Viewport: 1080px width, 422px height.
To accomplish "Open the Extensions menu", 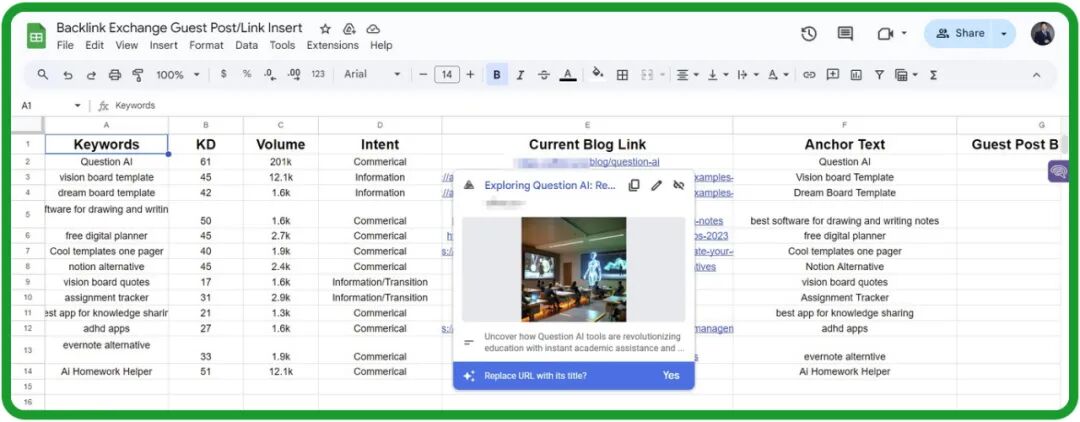I will (332, 45).
